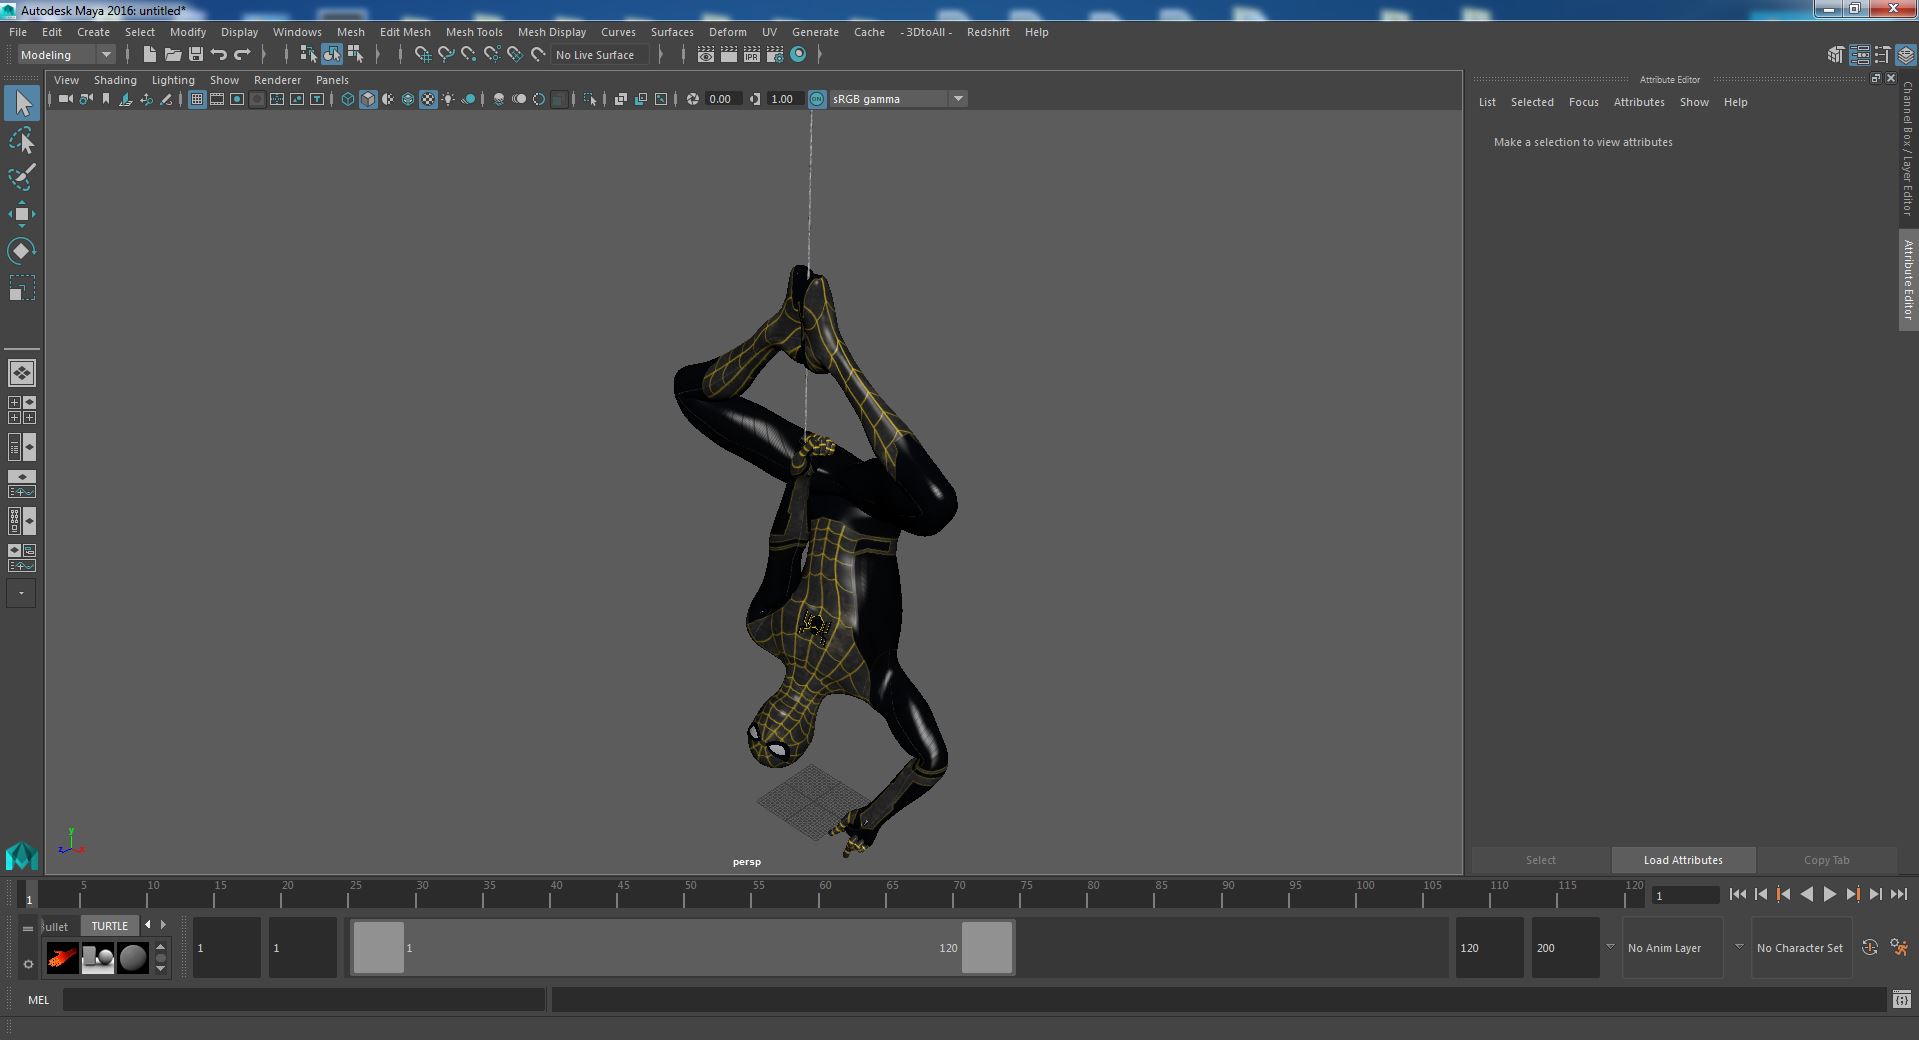Expand quick layout options arrow button
1919x1040 pixels.
[x=21, y=593]
